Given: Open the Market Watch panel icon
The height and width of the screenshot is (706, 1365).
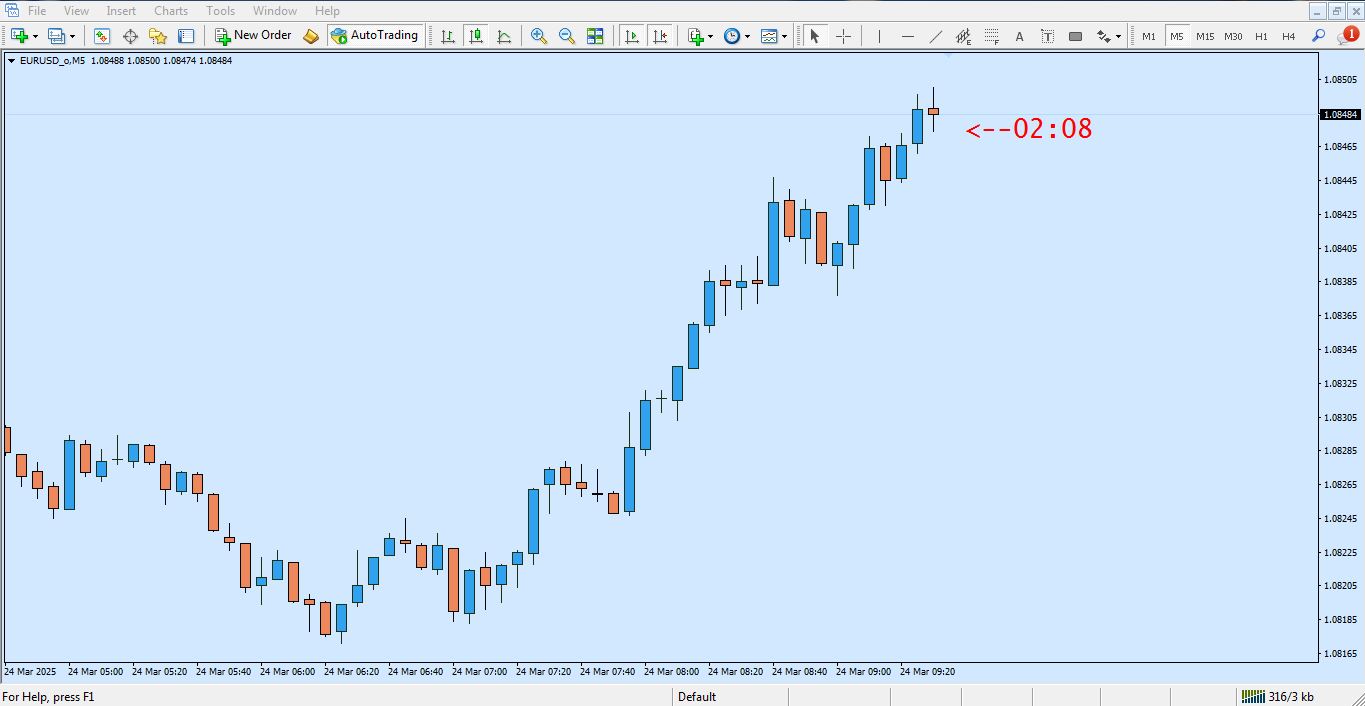Looking at the screenshot, I should [x=102, y=36].
